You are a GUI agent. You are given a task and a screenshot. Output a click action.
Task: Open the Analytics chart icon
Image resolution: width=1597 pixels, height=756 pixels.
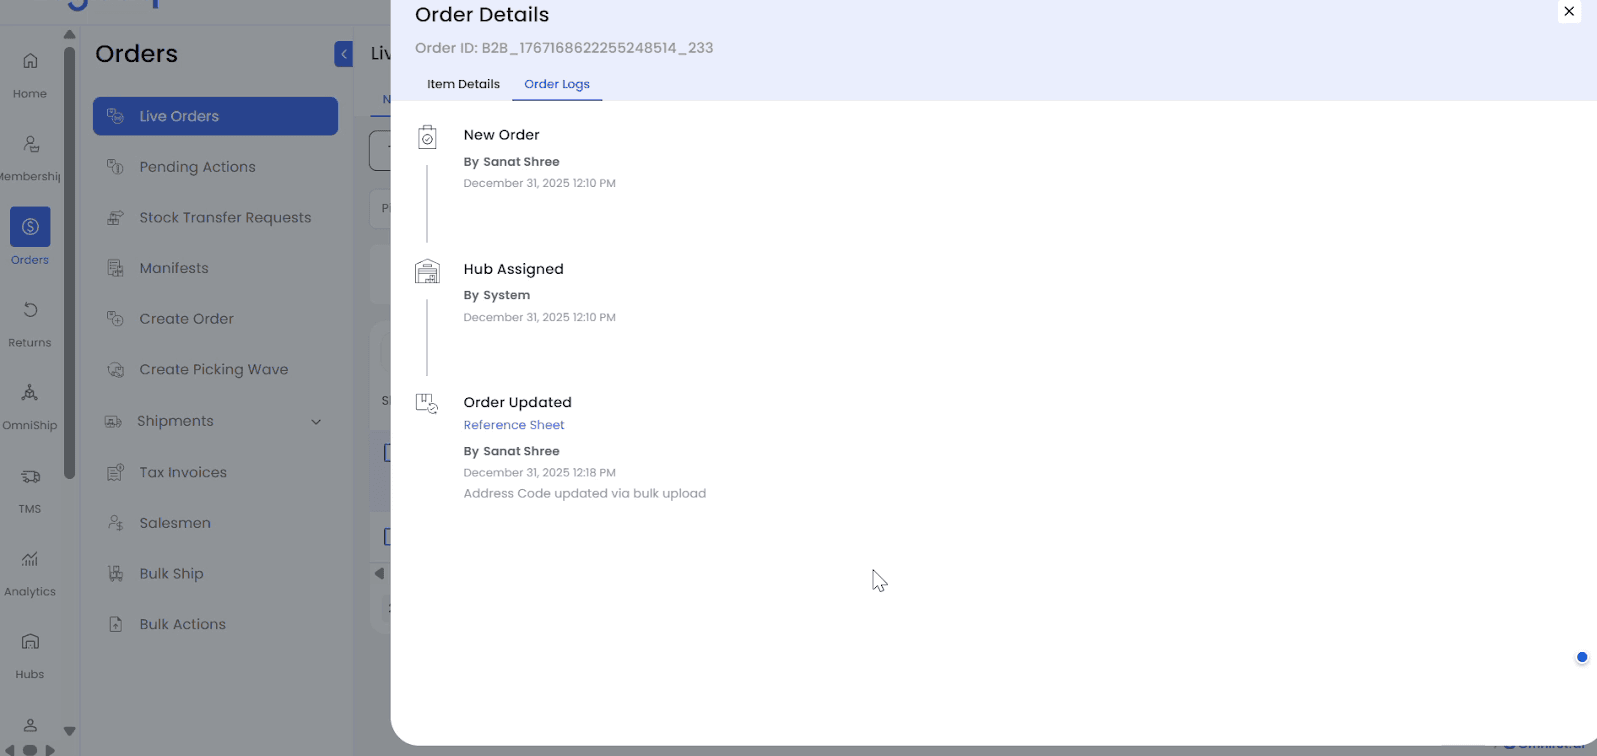tap(30, 560)
